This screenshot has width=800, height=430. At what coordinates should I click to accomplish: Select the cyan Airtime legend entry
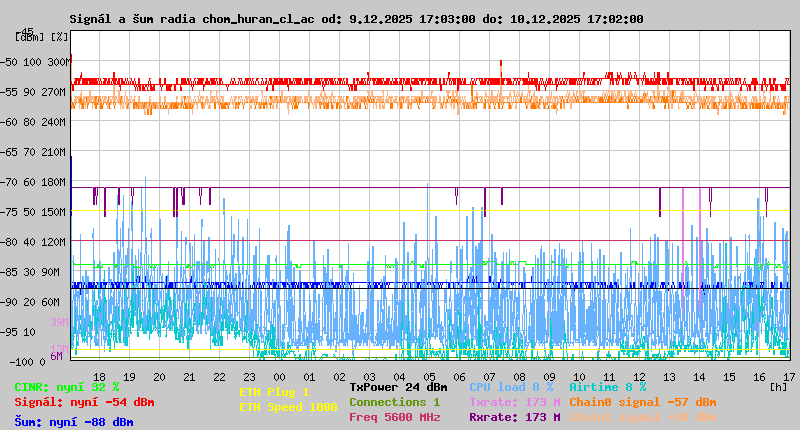coord(607,387)
